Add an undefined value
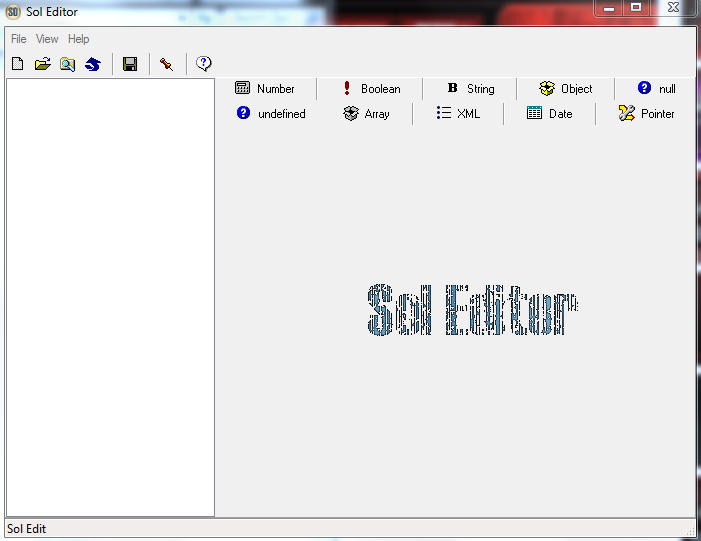Viewport: 701px width, 541px height. pos(271,114)
